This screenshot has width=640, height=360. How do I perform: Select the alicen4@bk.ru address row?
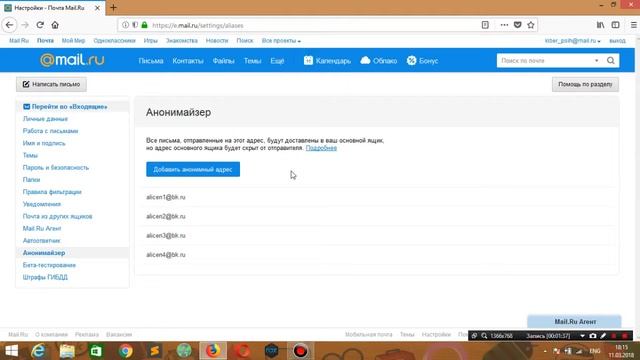point(377,255)
